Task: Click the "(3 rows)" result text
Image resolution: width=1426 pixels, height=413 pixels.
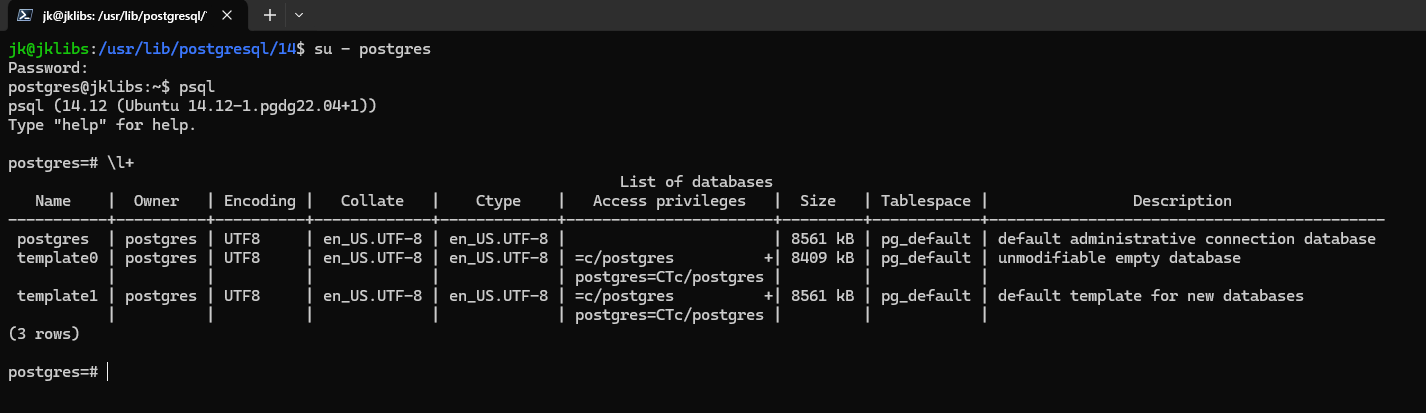Action: tap(43, 333)
